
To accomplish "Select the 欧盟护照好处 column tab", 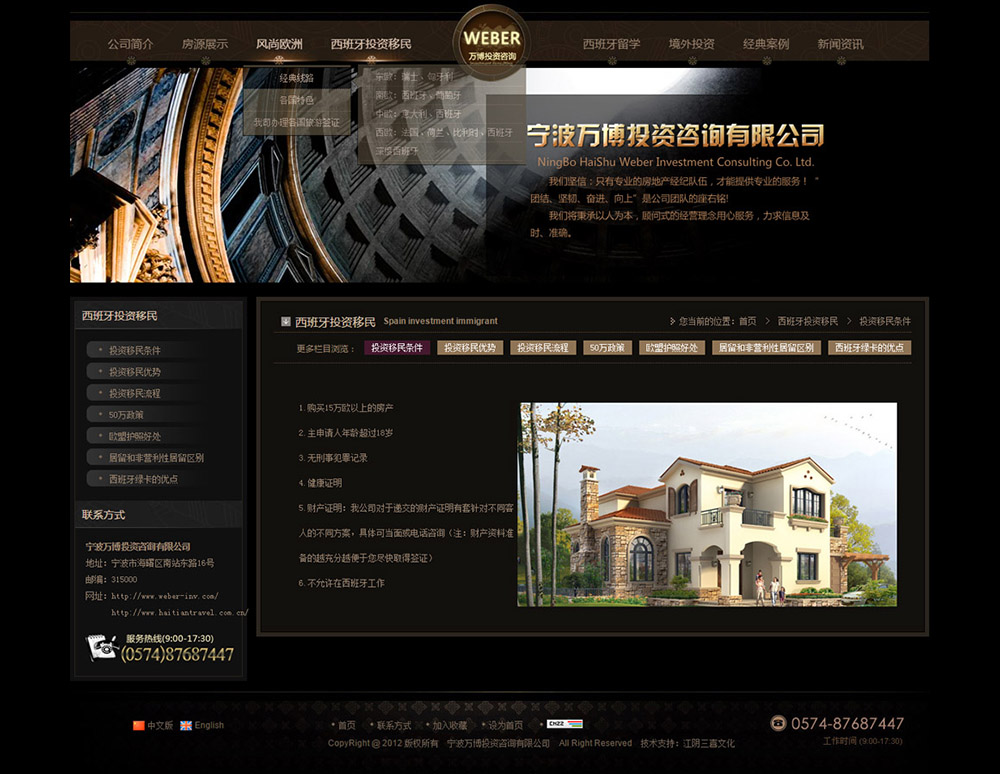I will coord(671,348).
